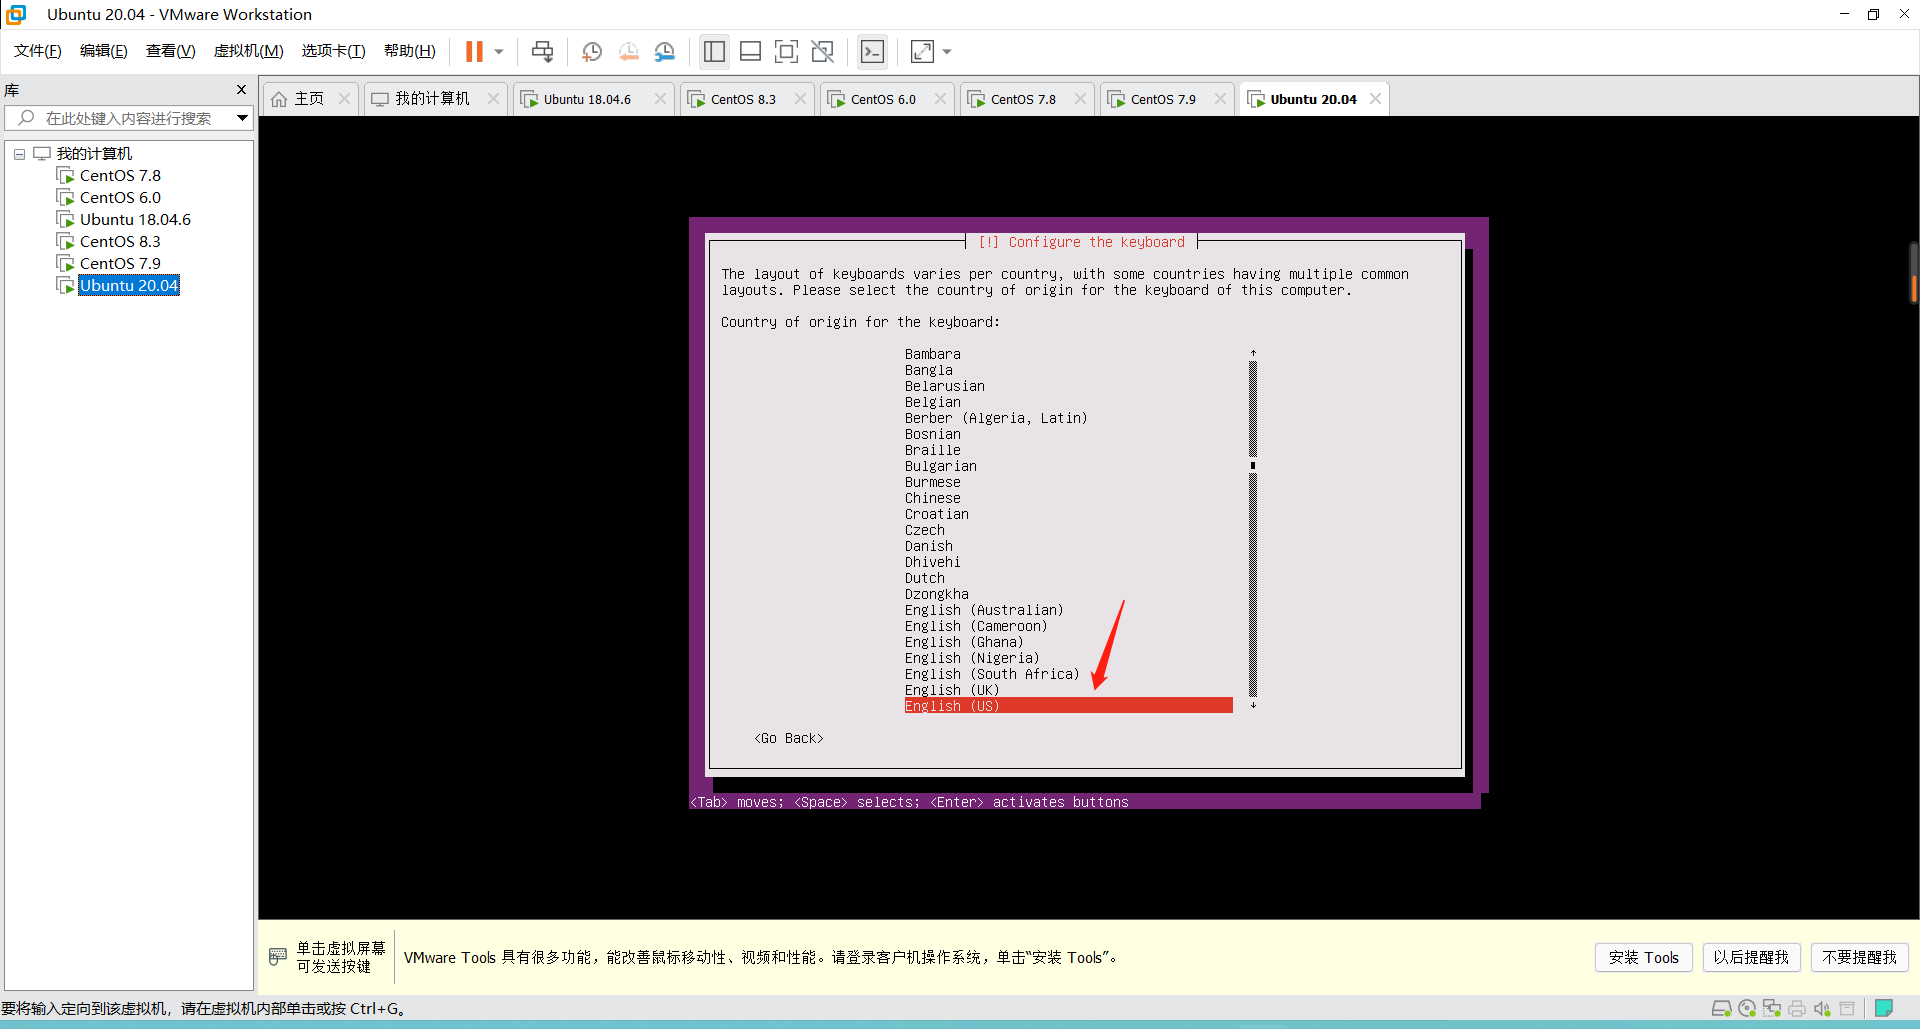Take a snapshot of this VM
The height and width of the screenshot is (1029, 1920).
592,51
